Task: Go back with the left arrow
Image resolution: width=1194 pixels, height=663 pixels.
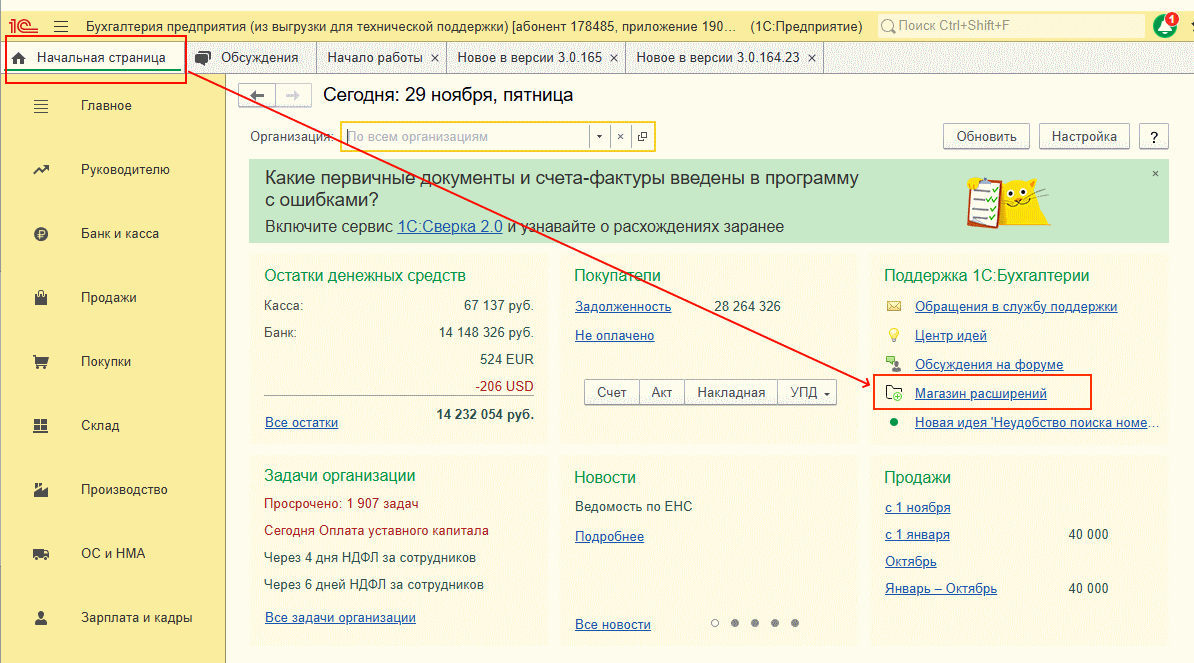Action: (257, 95)
